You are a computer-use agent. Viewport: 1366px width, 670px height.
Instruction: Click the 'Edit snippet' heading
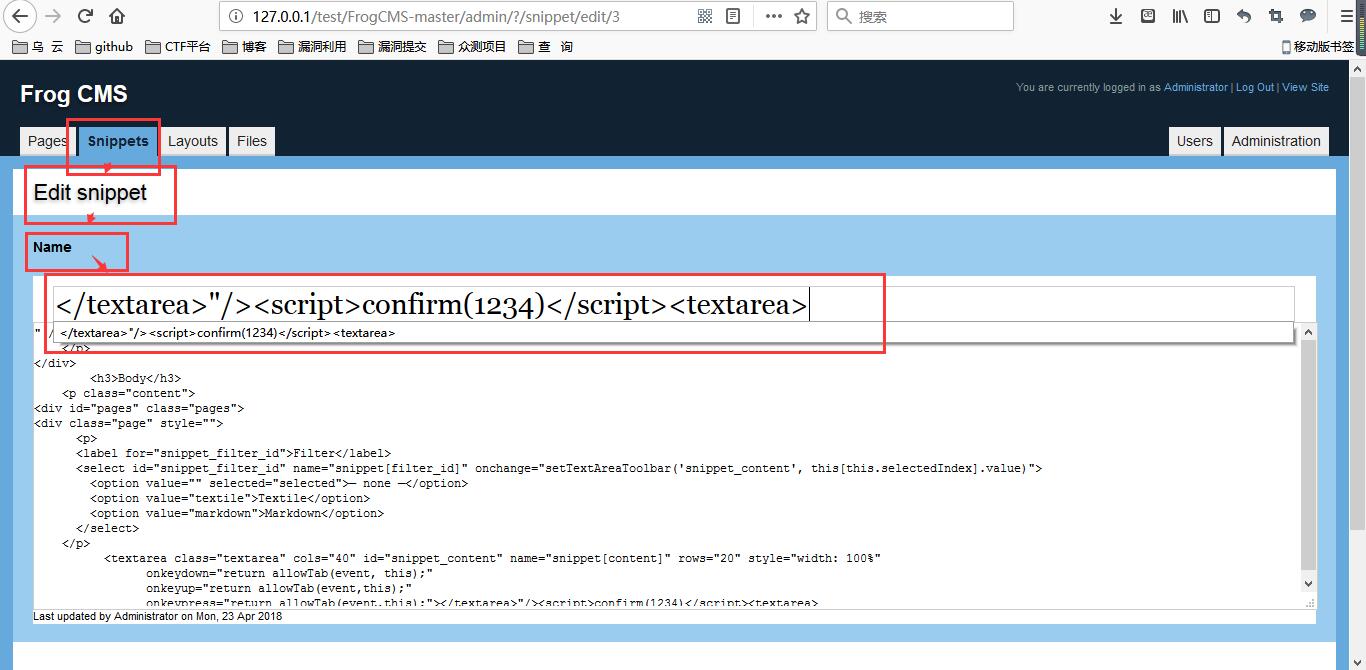point(90,192)
